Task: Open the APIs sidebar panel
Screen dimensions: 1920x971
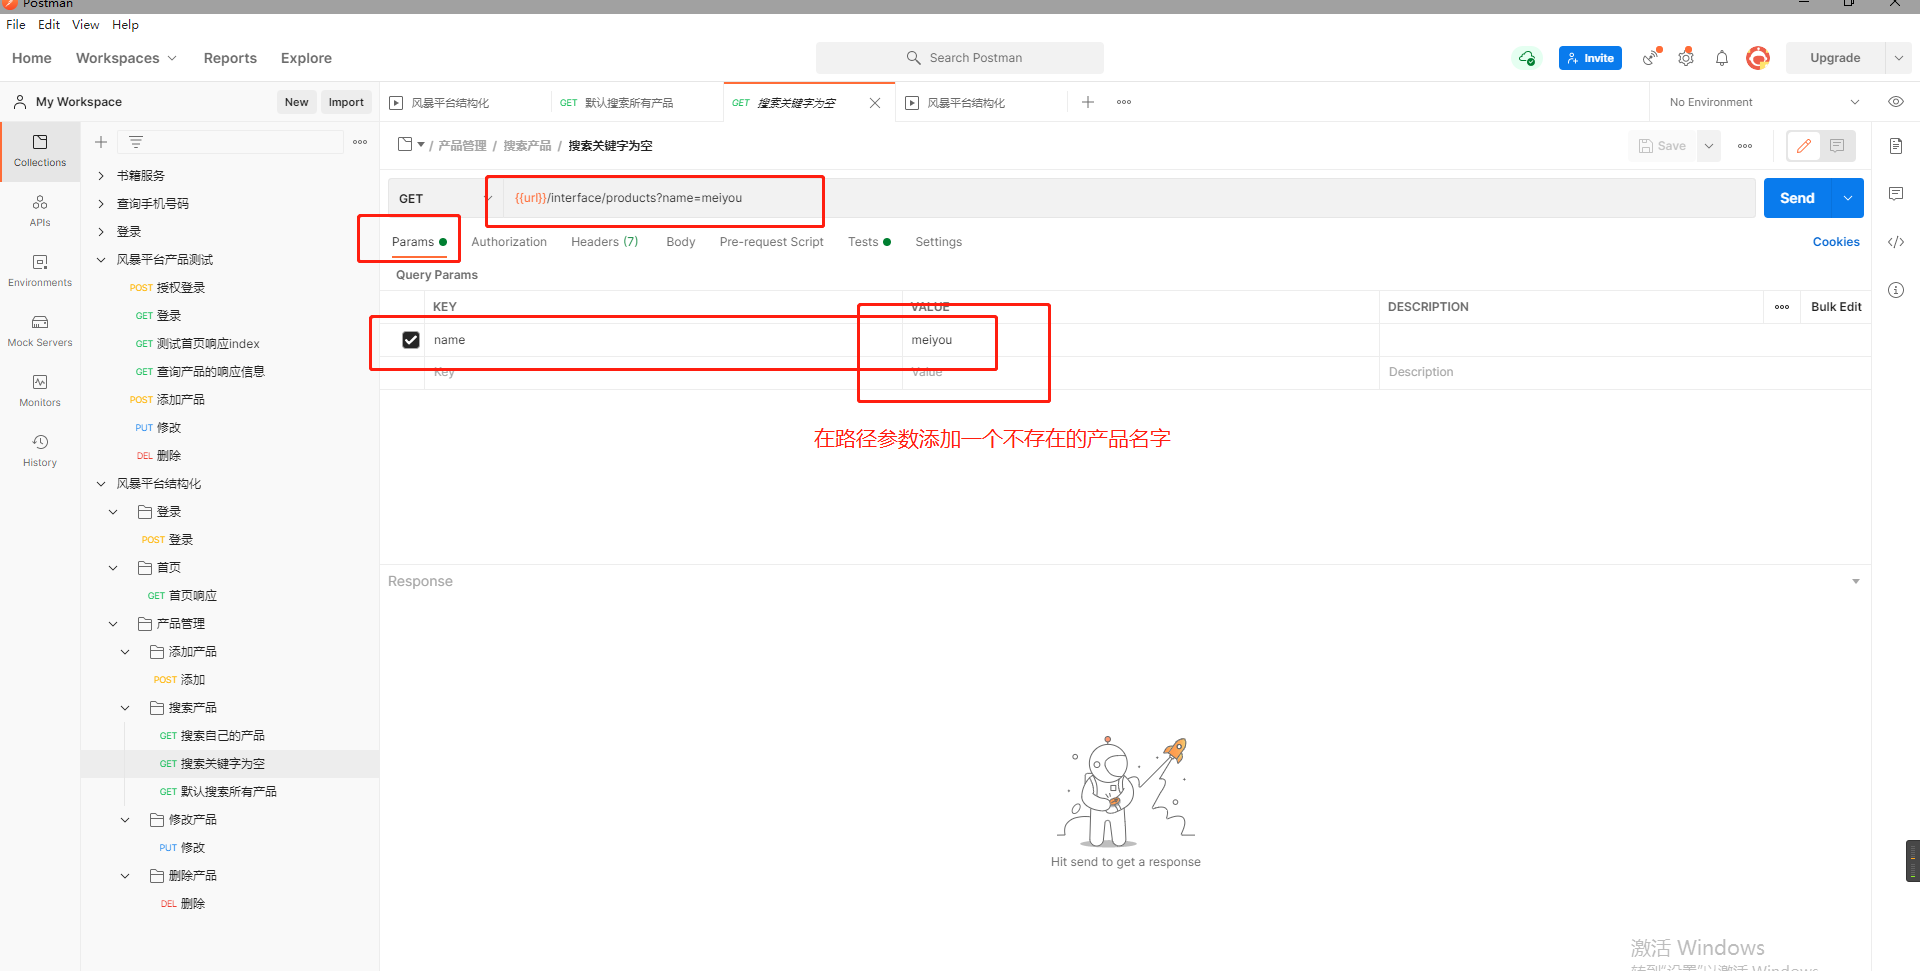Action: (40, 211)
